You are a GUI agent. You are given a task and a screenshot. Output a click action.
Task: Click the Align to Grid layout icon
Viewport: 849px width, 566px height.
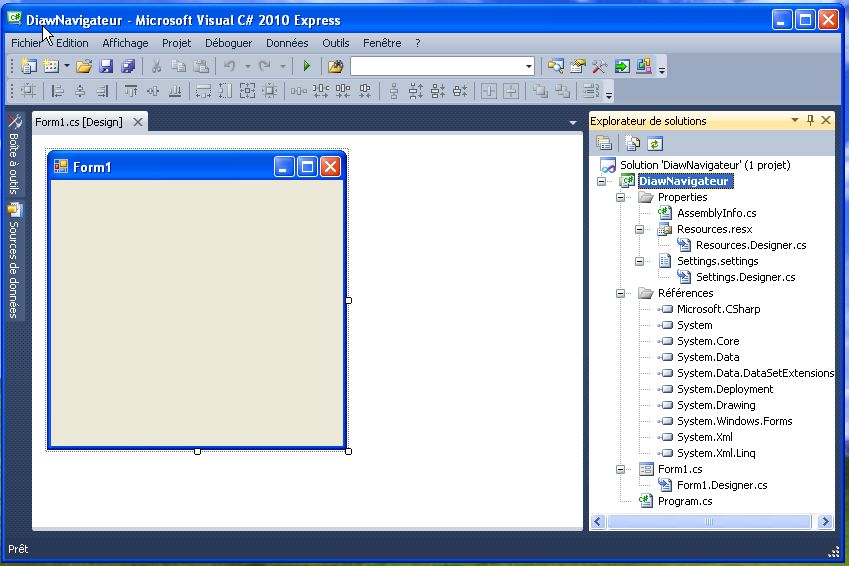click(28, 92)
